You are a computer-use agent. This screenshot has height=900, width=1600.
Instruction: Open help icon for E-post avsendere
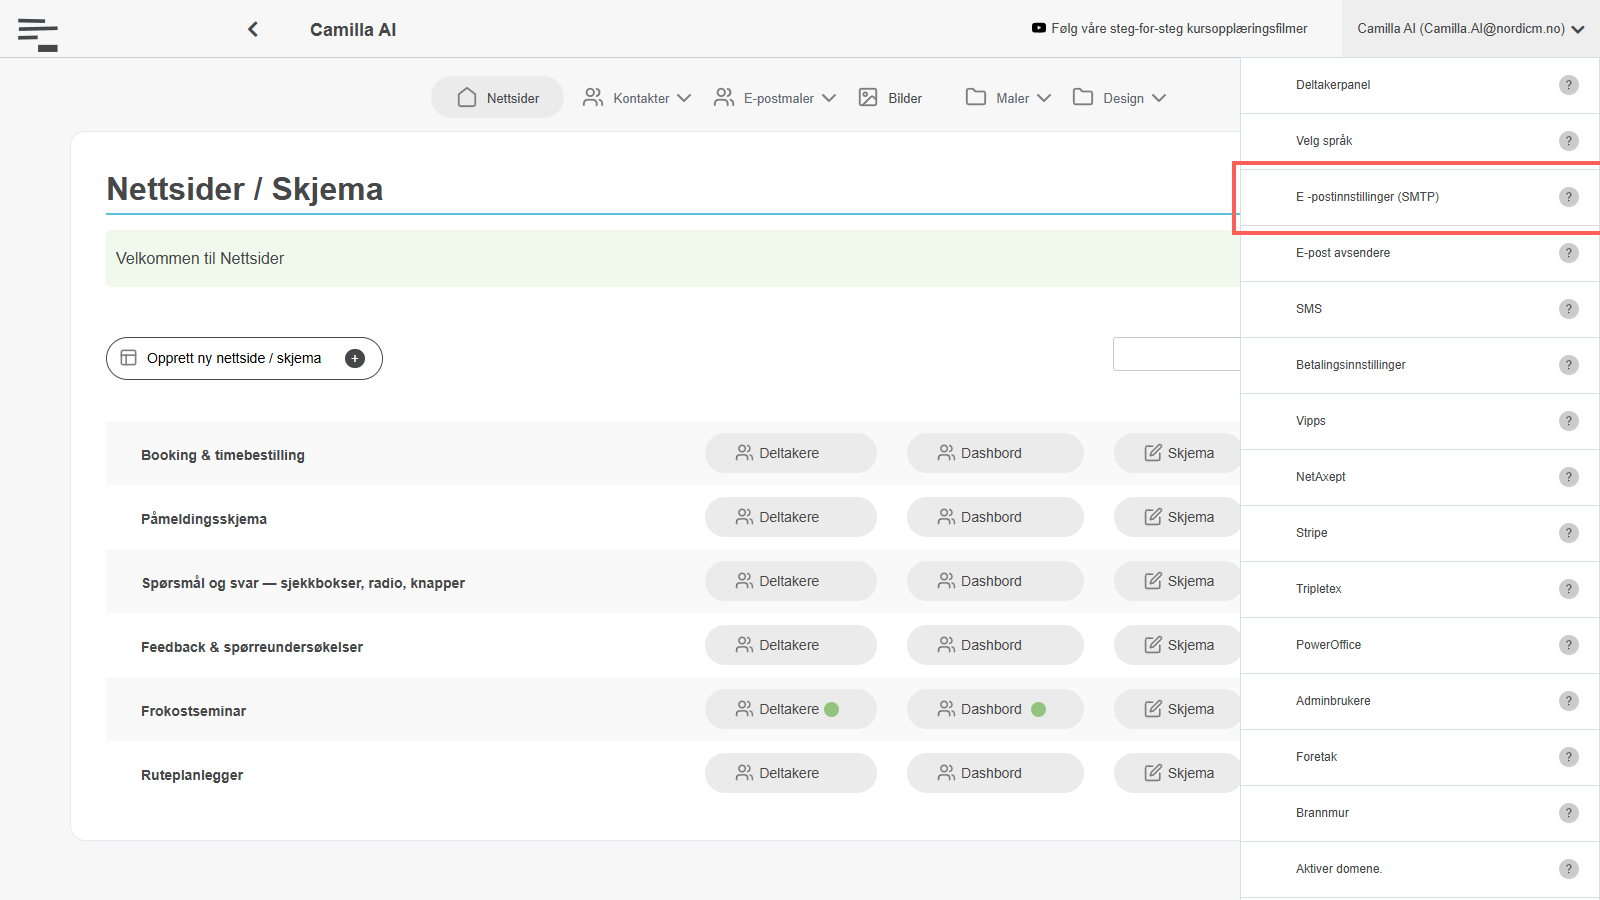pos(1569,253)
